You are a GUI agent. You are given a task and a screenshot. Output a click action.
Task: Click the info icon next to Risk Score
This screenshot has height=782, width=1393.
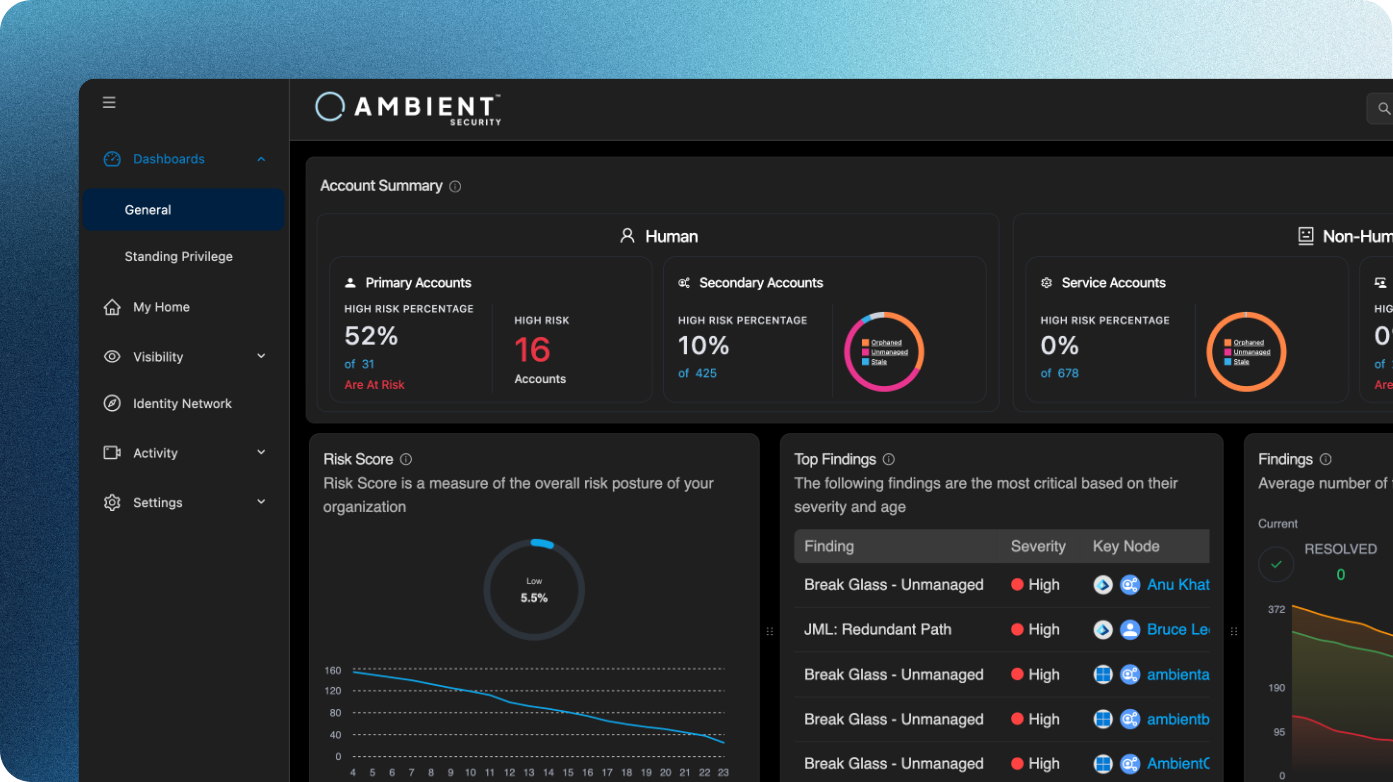coord(406,460)
